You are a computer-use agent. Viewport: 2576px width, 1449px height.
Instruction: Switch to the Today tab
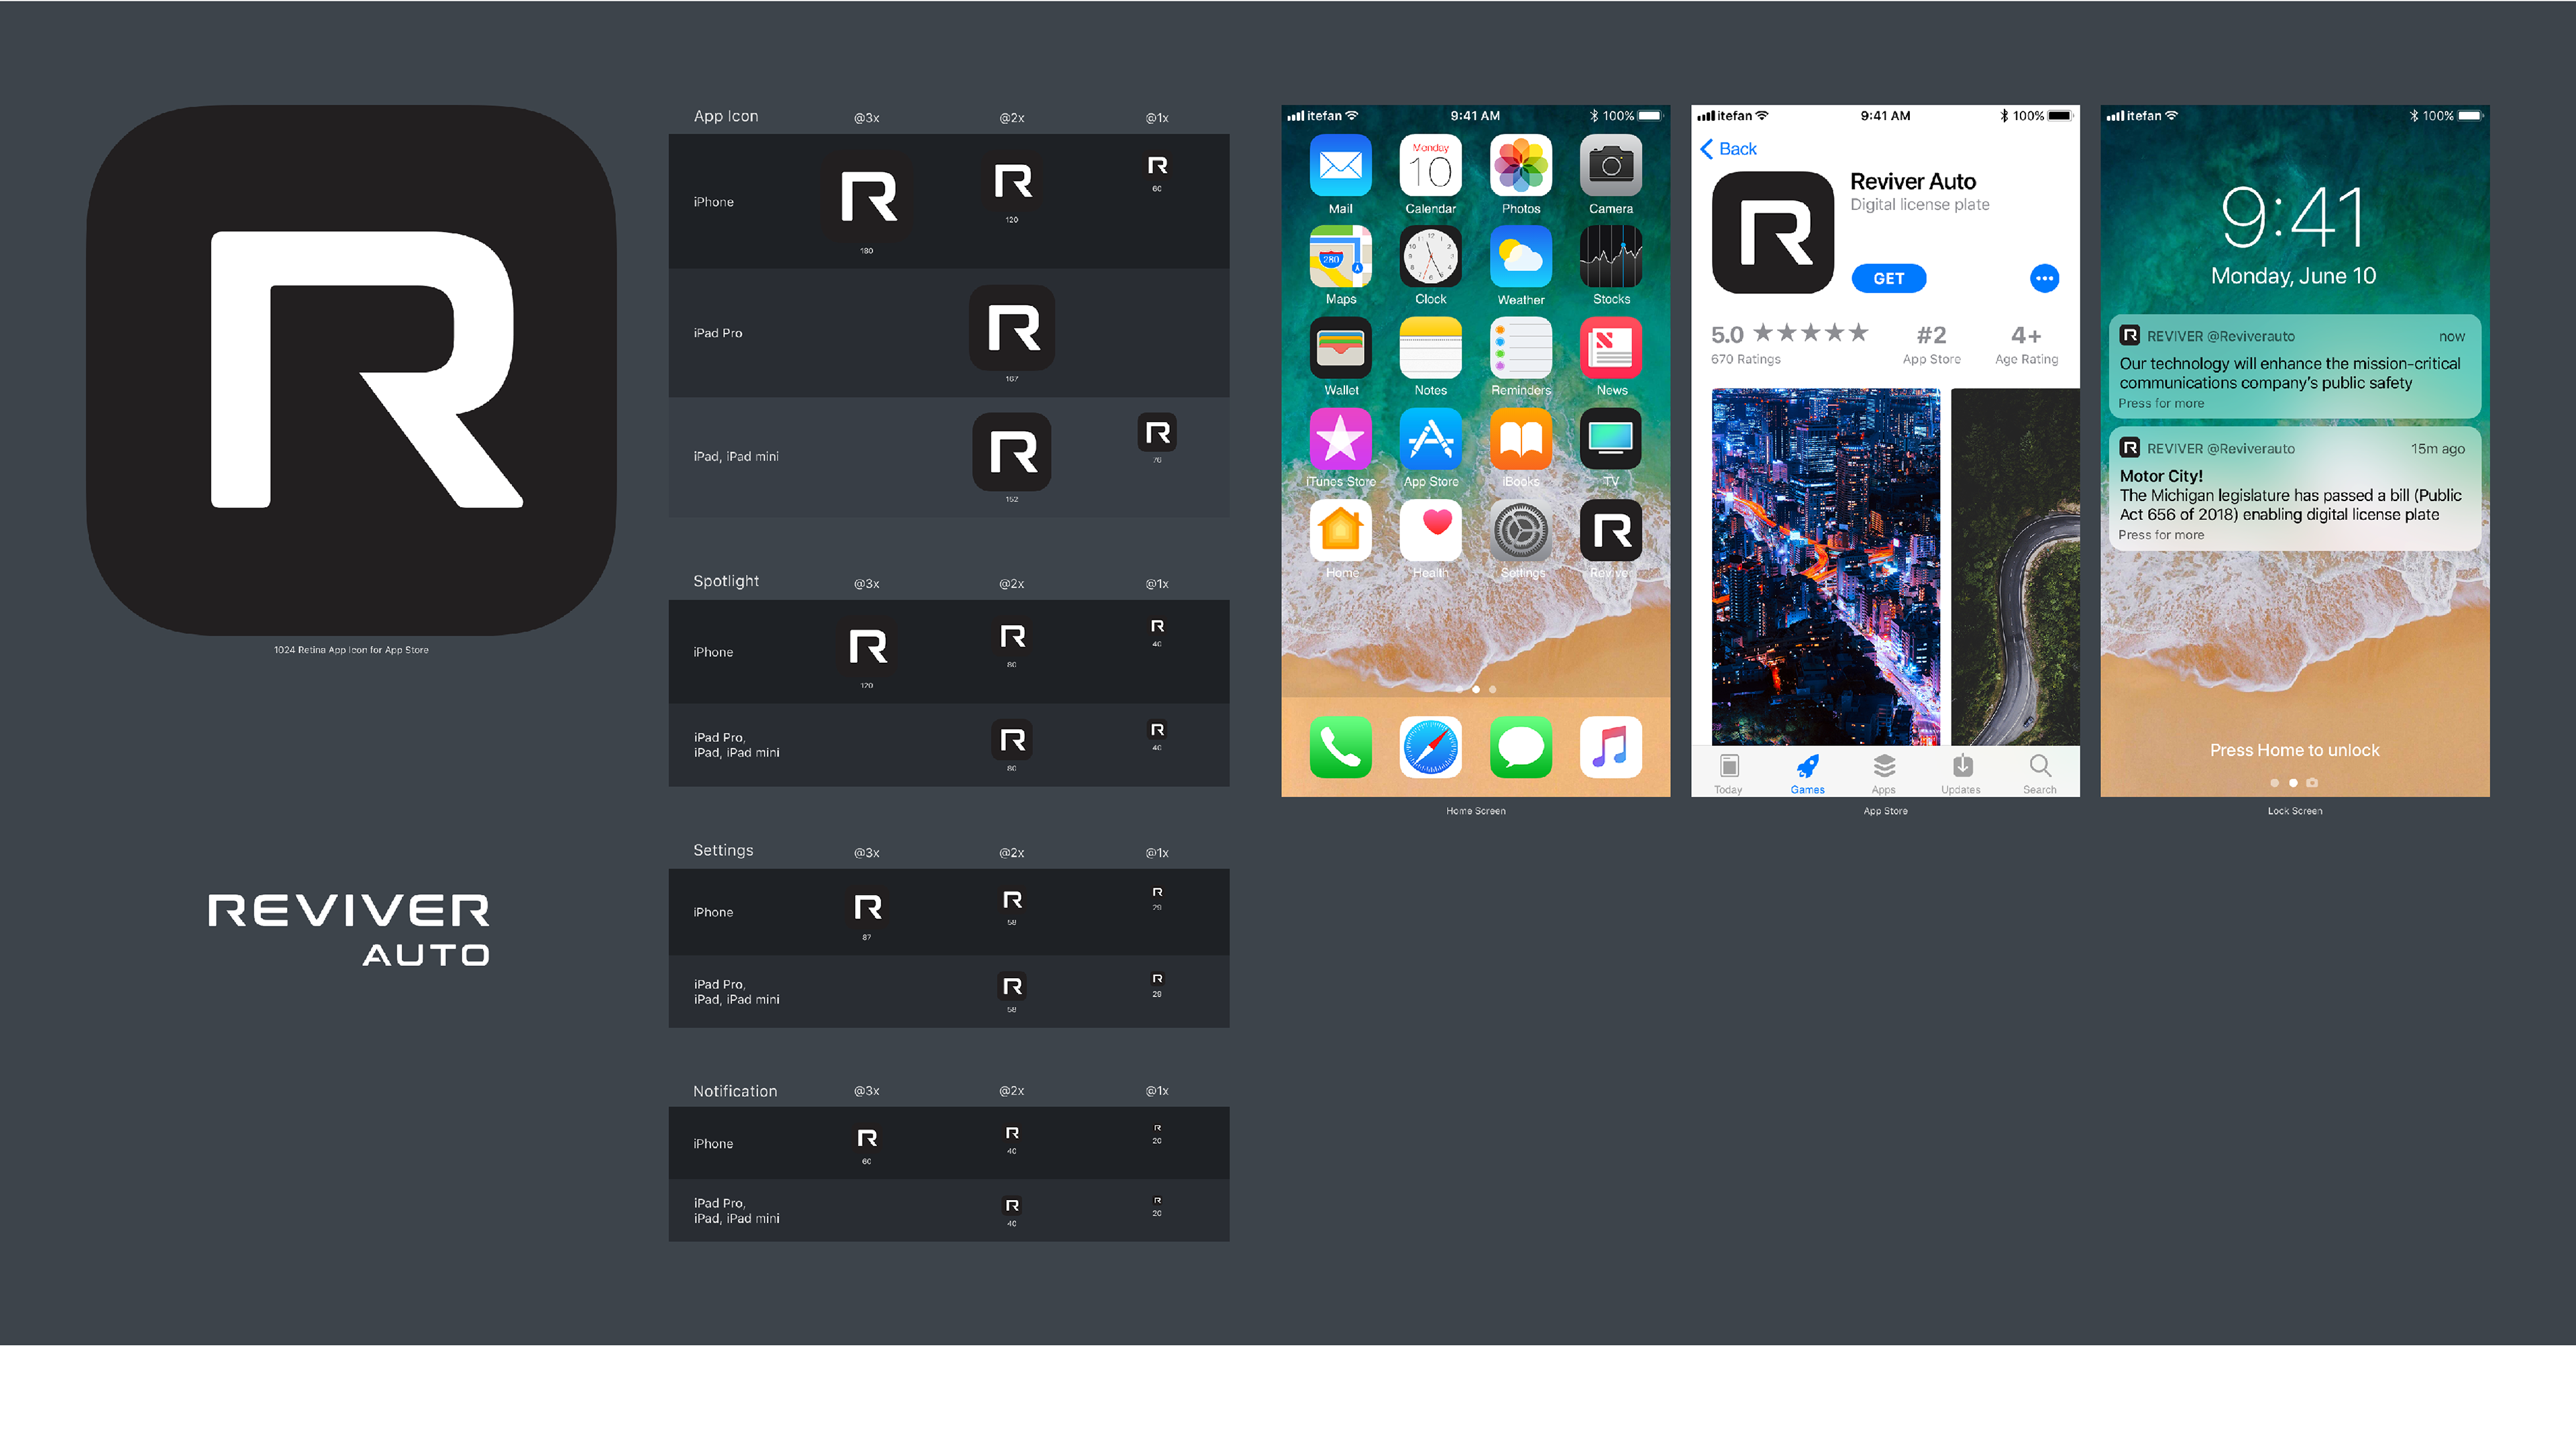[x=1728, y=773]
